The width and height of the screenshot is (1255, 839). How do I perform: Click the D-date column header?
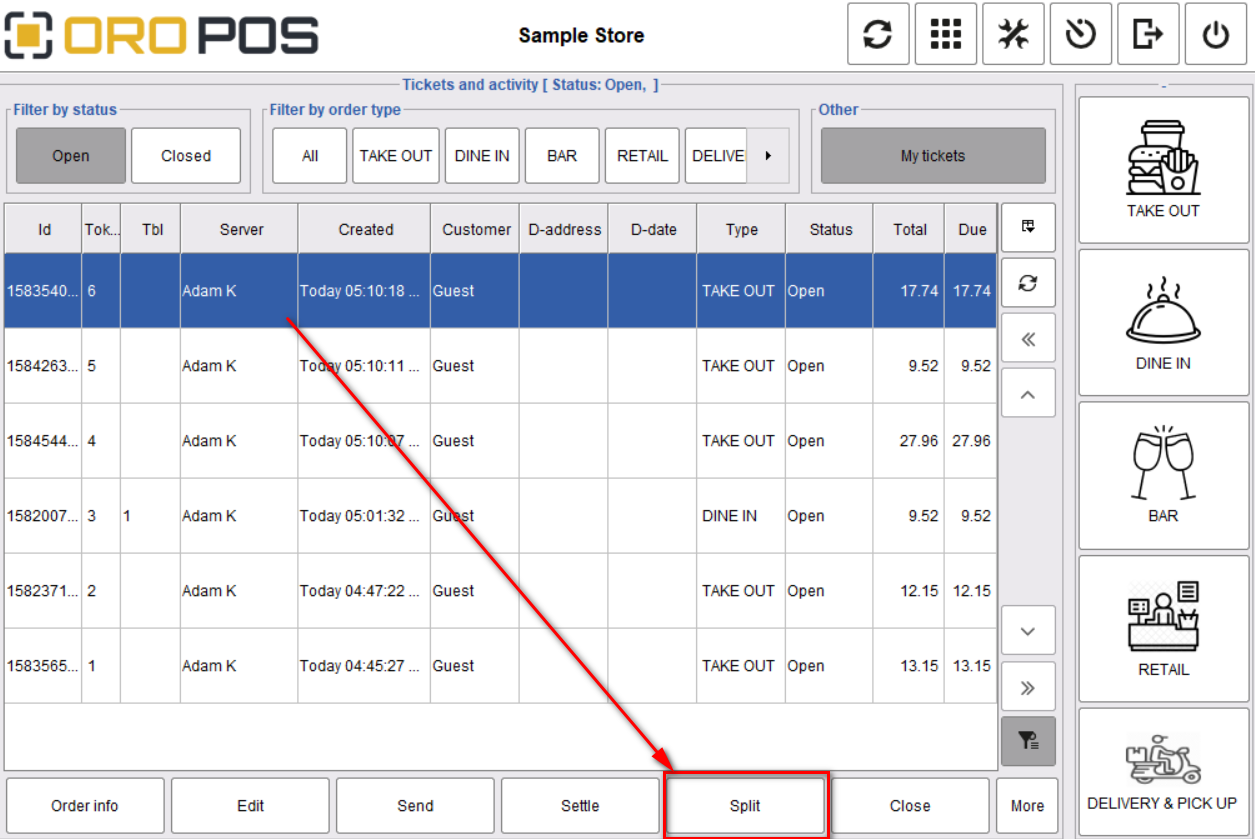[x=653, y=229]
